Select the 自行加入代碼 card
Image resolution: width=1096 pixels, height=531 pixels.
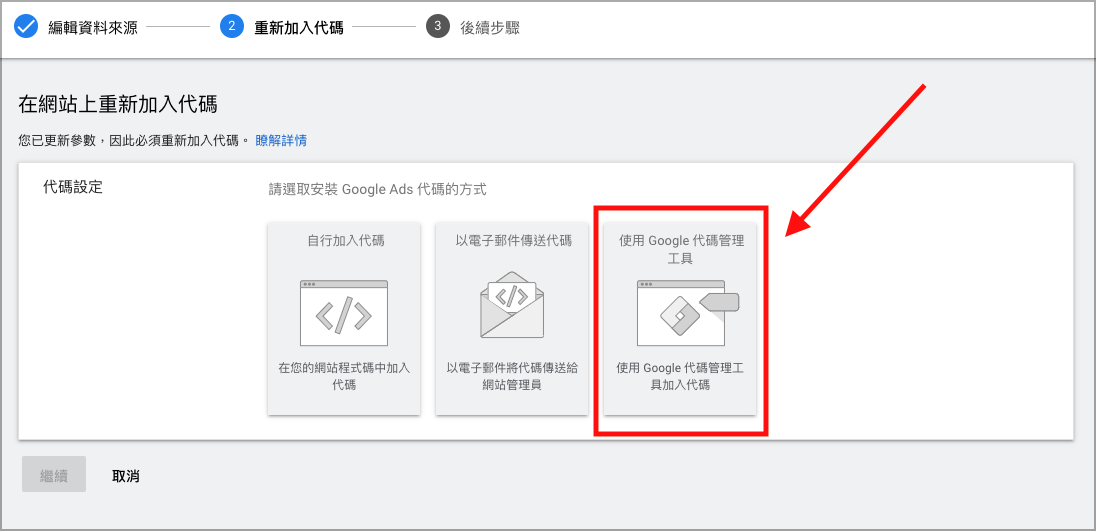point(344,319)
